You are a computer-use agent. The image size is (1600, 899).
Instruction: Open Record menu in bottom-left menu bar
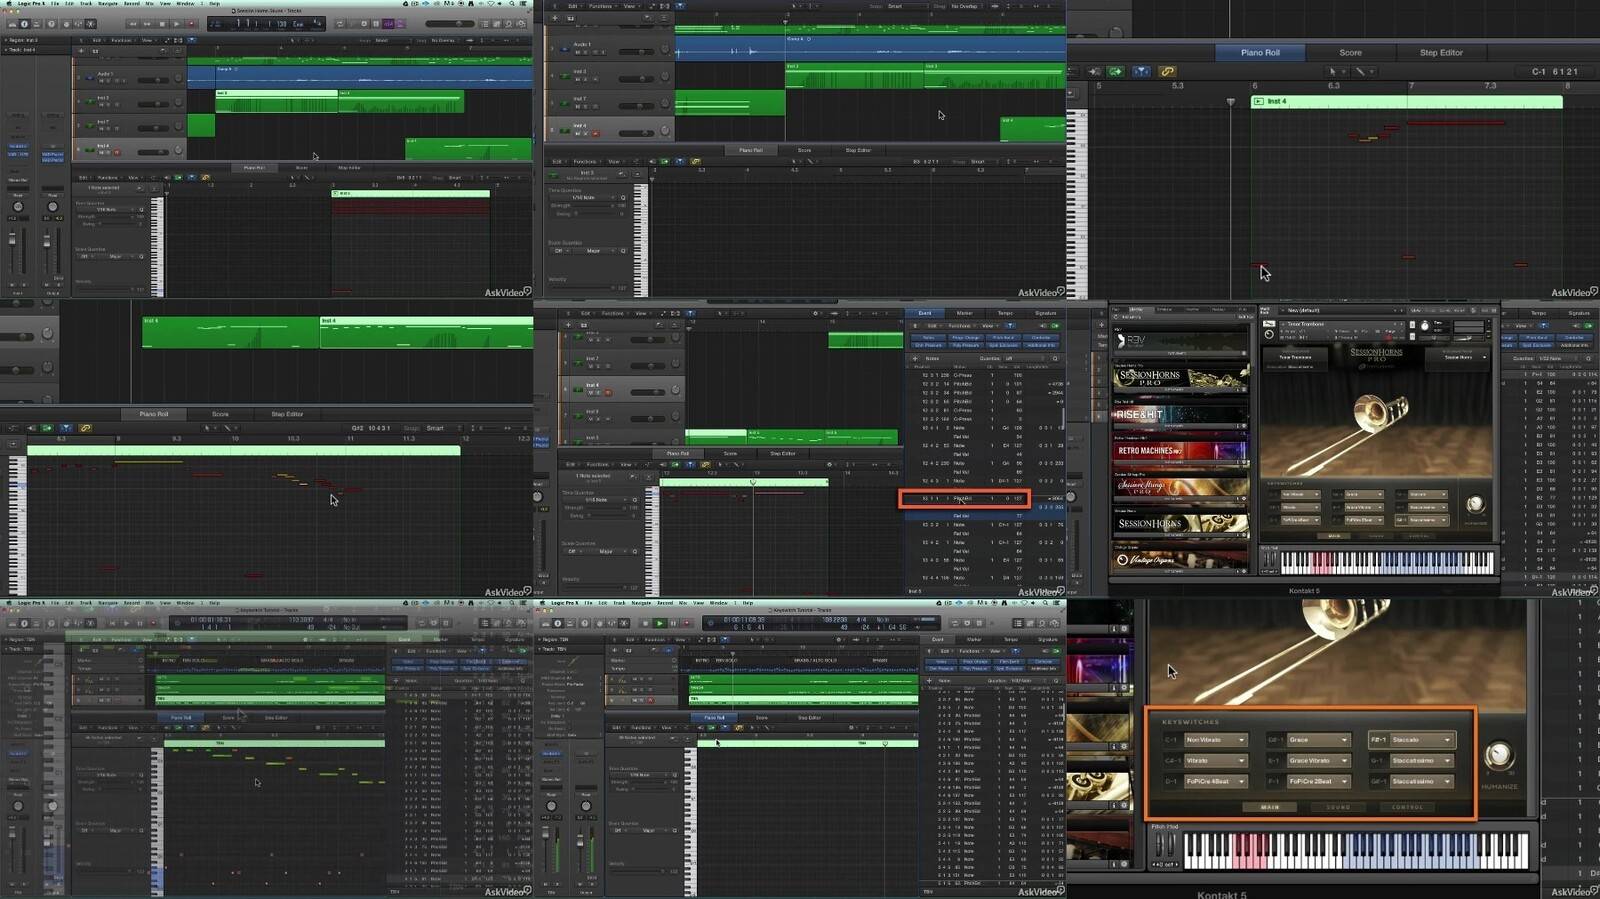pos(132,603)
